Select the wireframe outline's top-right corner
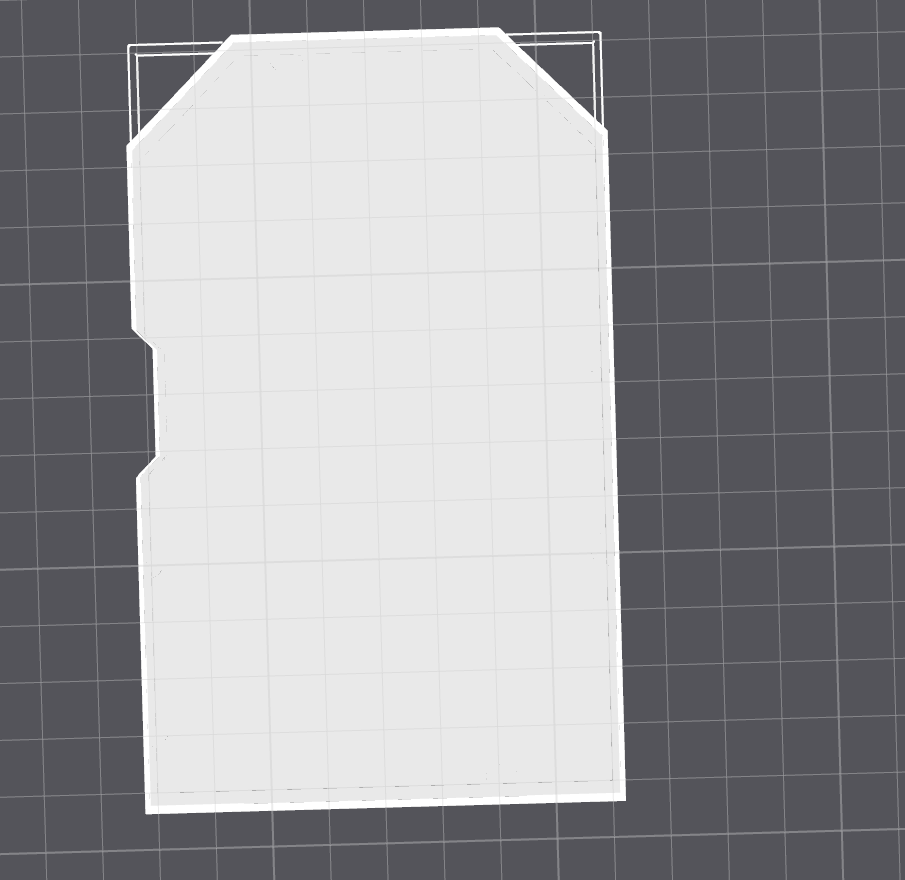Screen dimensions: 905x880 [x=599, y=35]
